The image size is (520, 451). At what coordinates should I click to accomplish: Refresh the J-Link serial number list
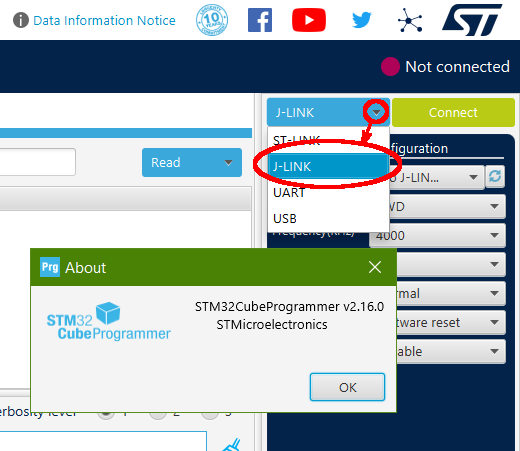(x=495, y=176)
